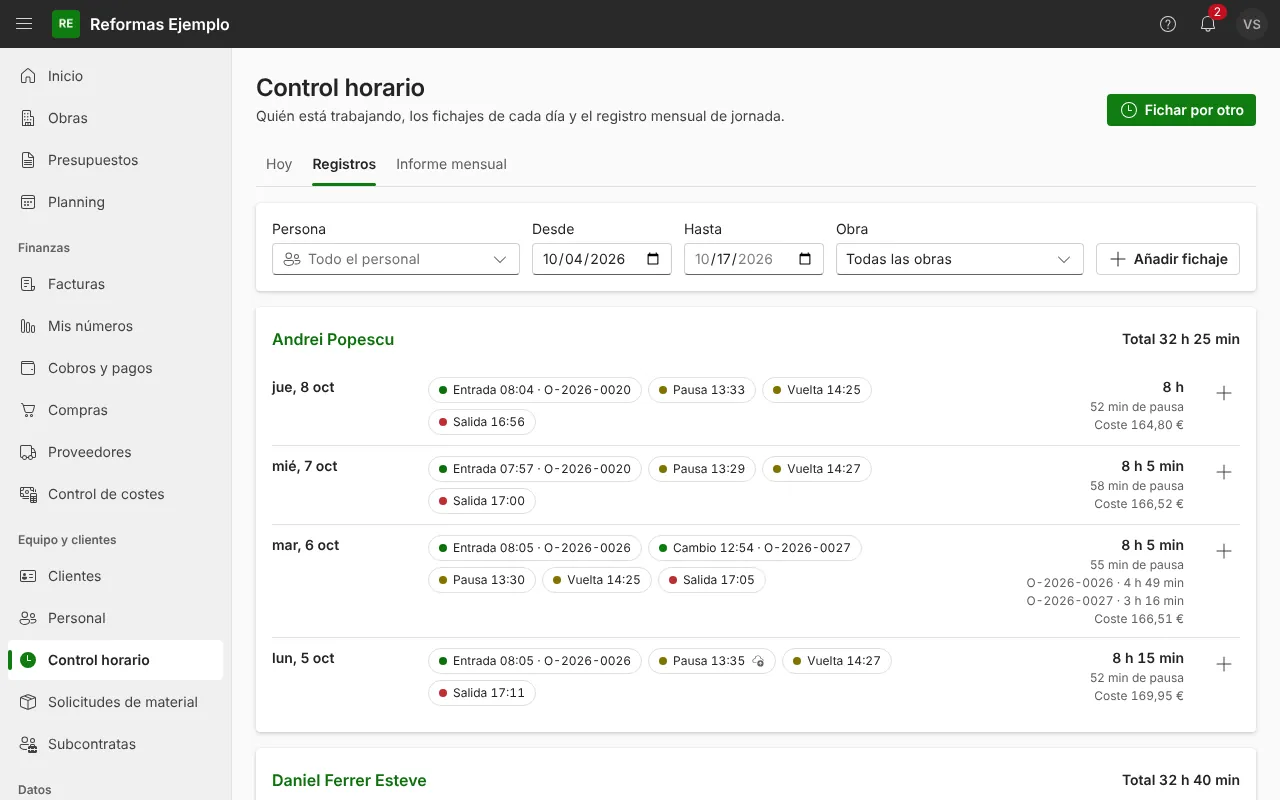Click the Cobros y pagos wallet icon

(28, 368)
